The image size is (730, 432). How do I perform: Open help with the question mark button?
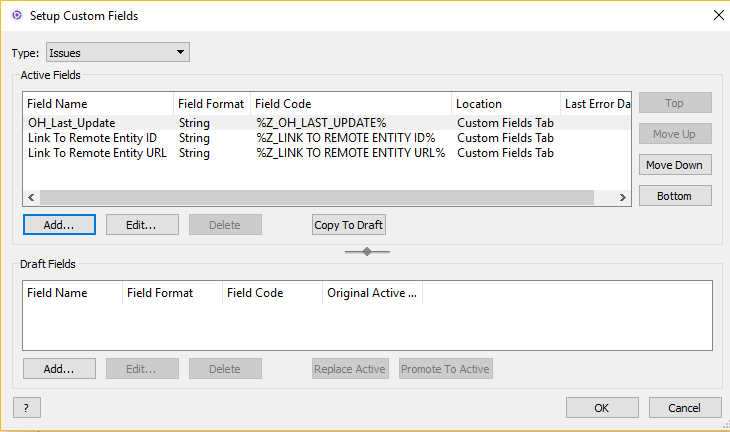(x=26, y=408)
